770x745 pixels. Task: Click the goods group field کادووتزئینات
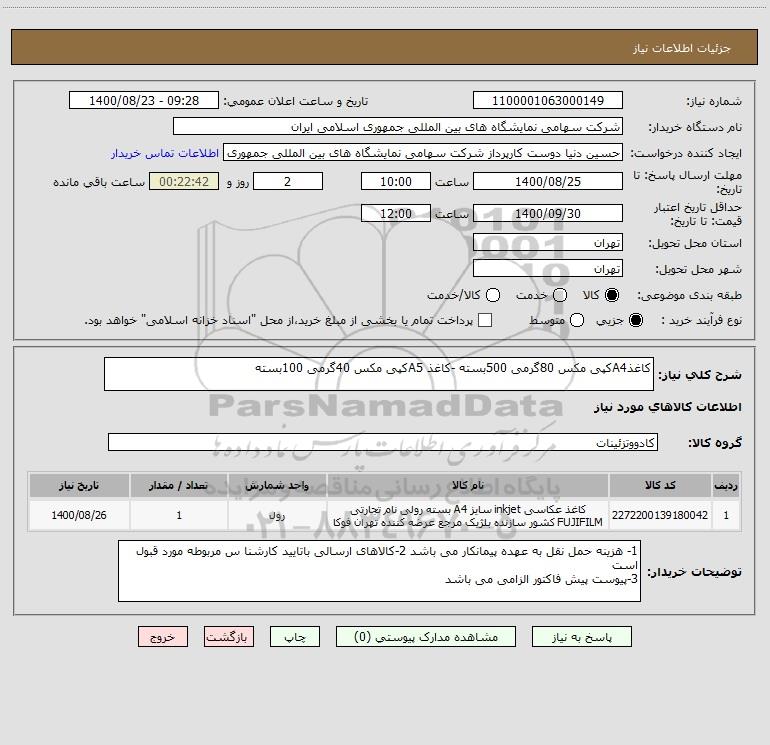pos(383,442)
